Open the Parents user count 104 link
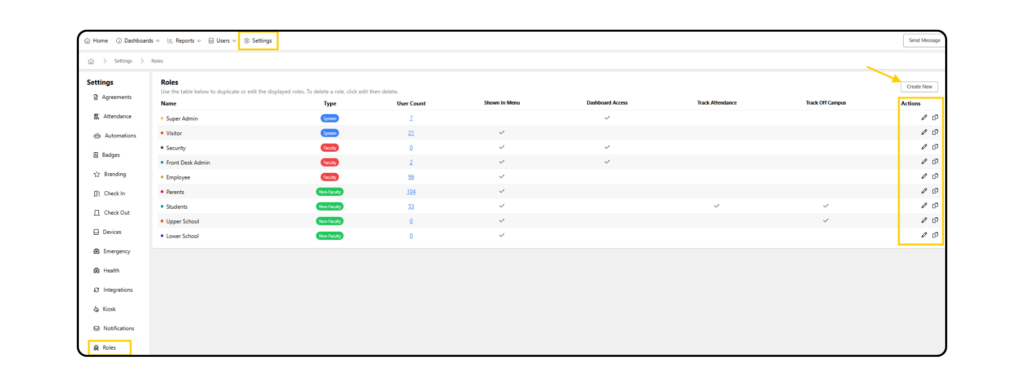Viewport: 1024px width, 386px height. point(411,191)
